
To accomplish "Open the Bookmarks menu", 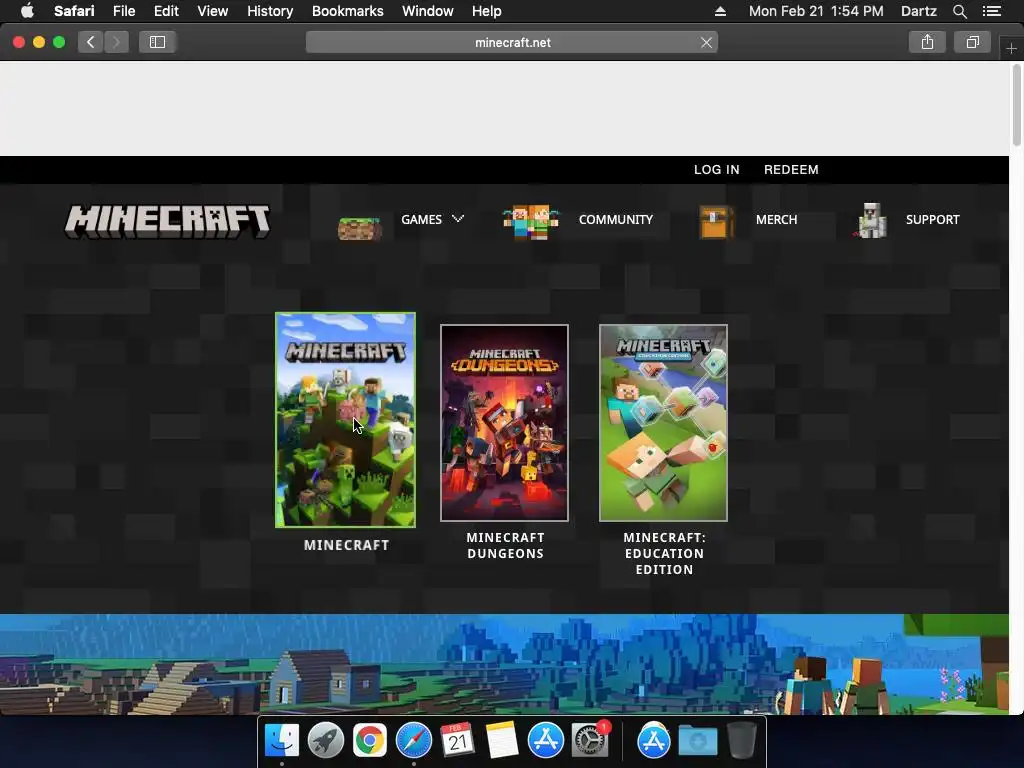I will point(347,11).
